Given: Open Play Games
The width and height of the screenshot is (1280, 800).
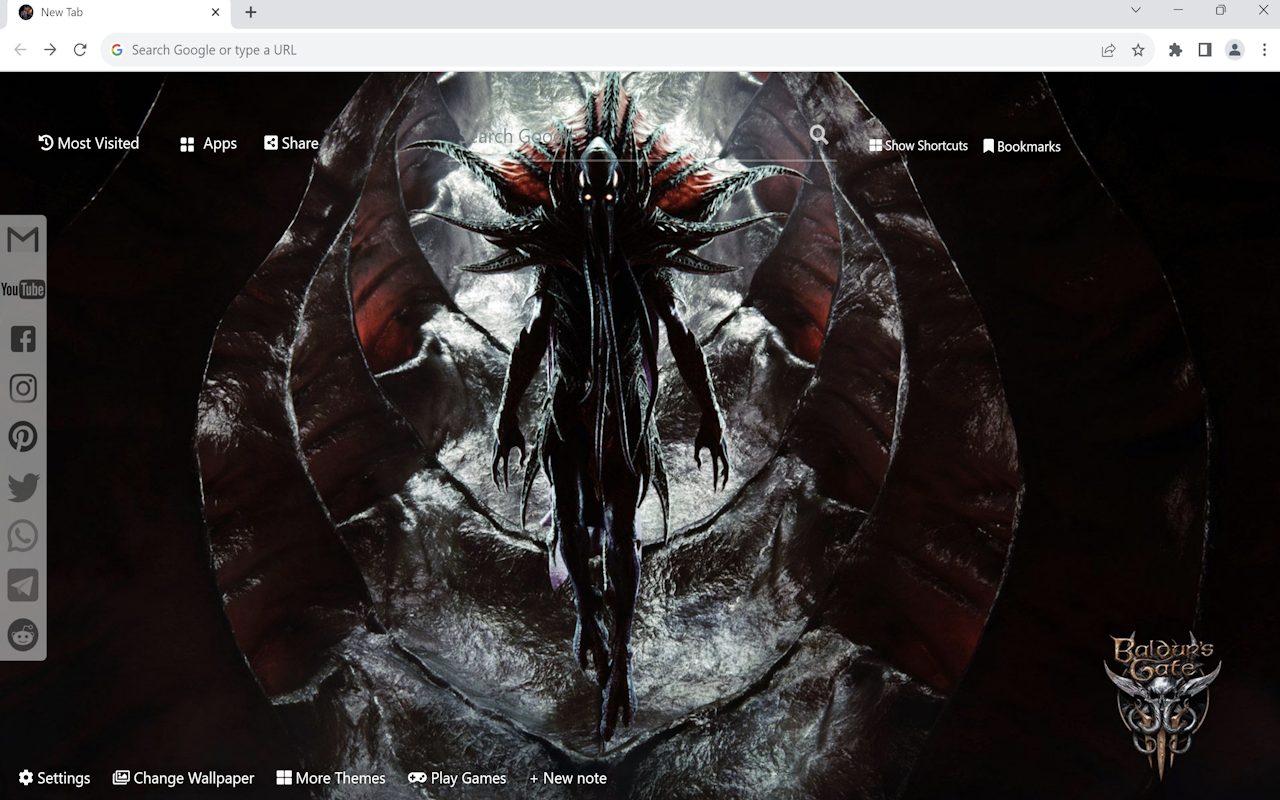Looking at the screenshot, I should tap(457, 778).
